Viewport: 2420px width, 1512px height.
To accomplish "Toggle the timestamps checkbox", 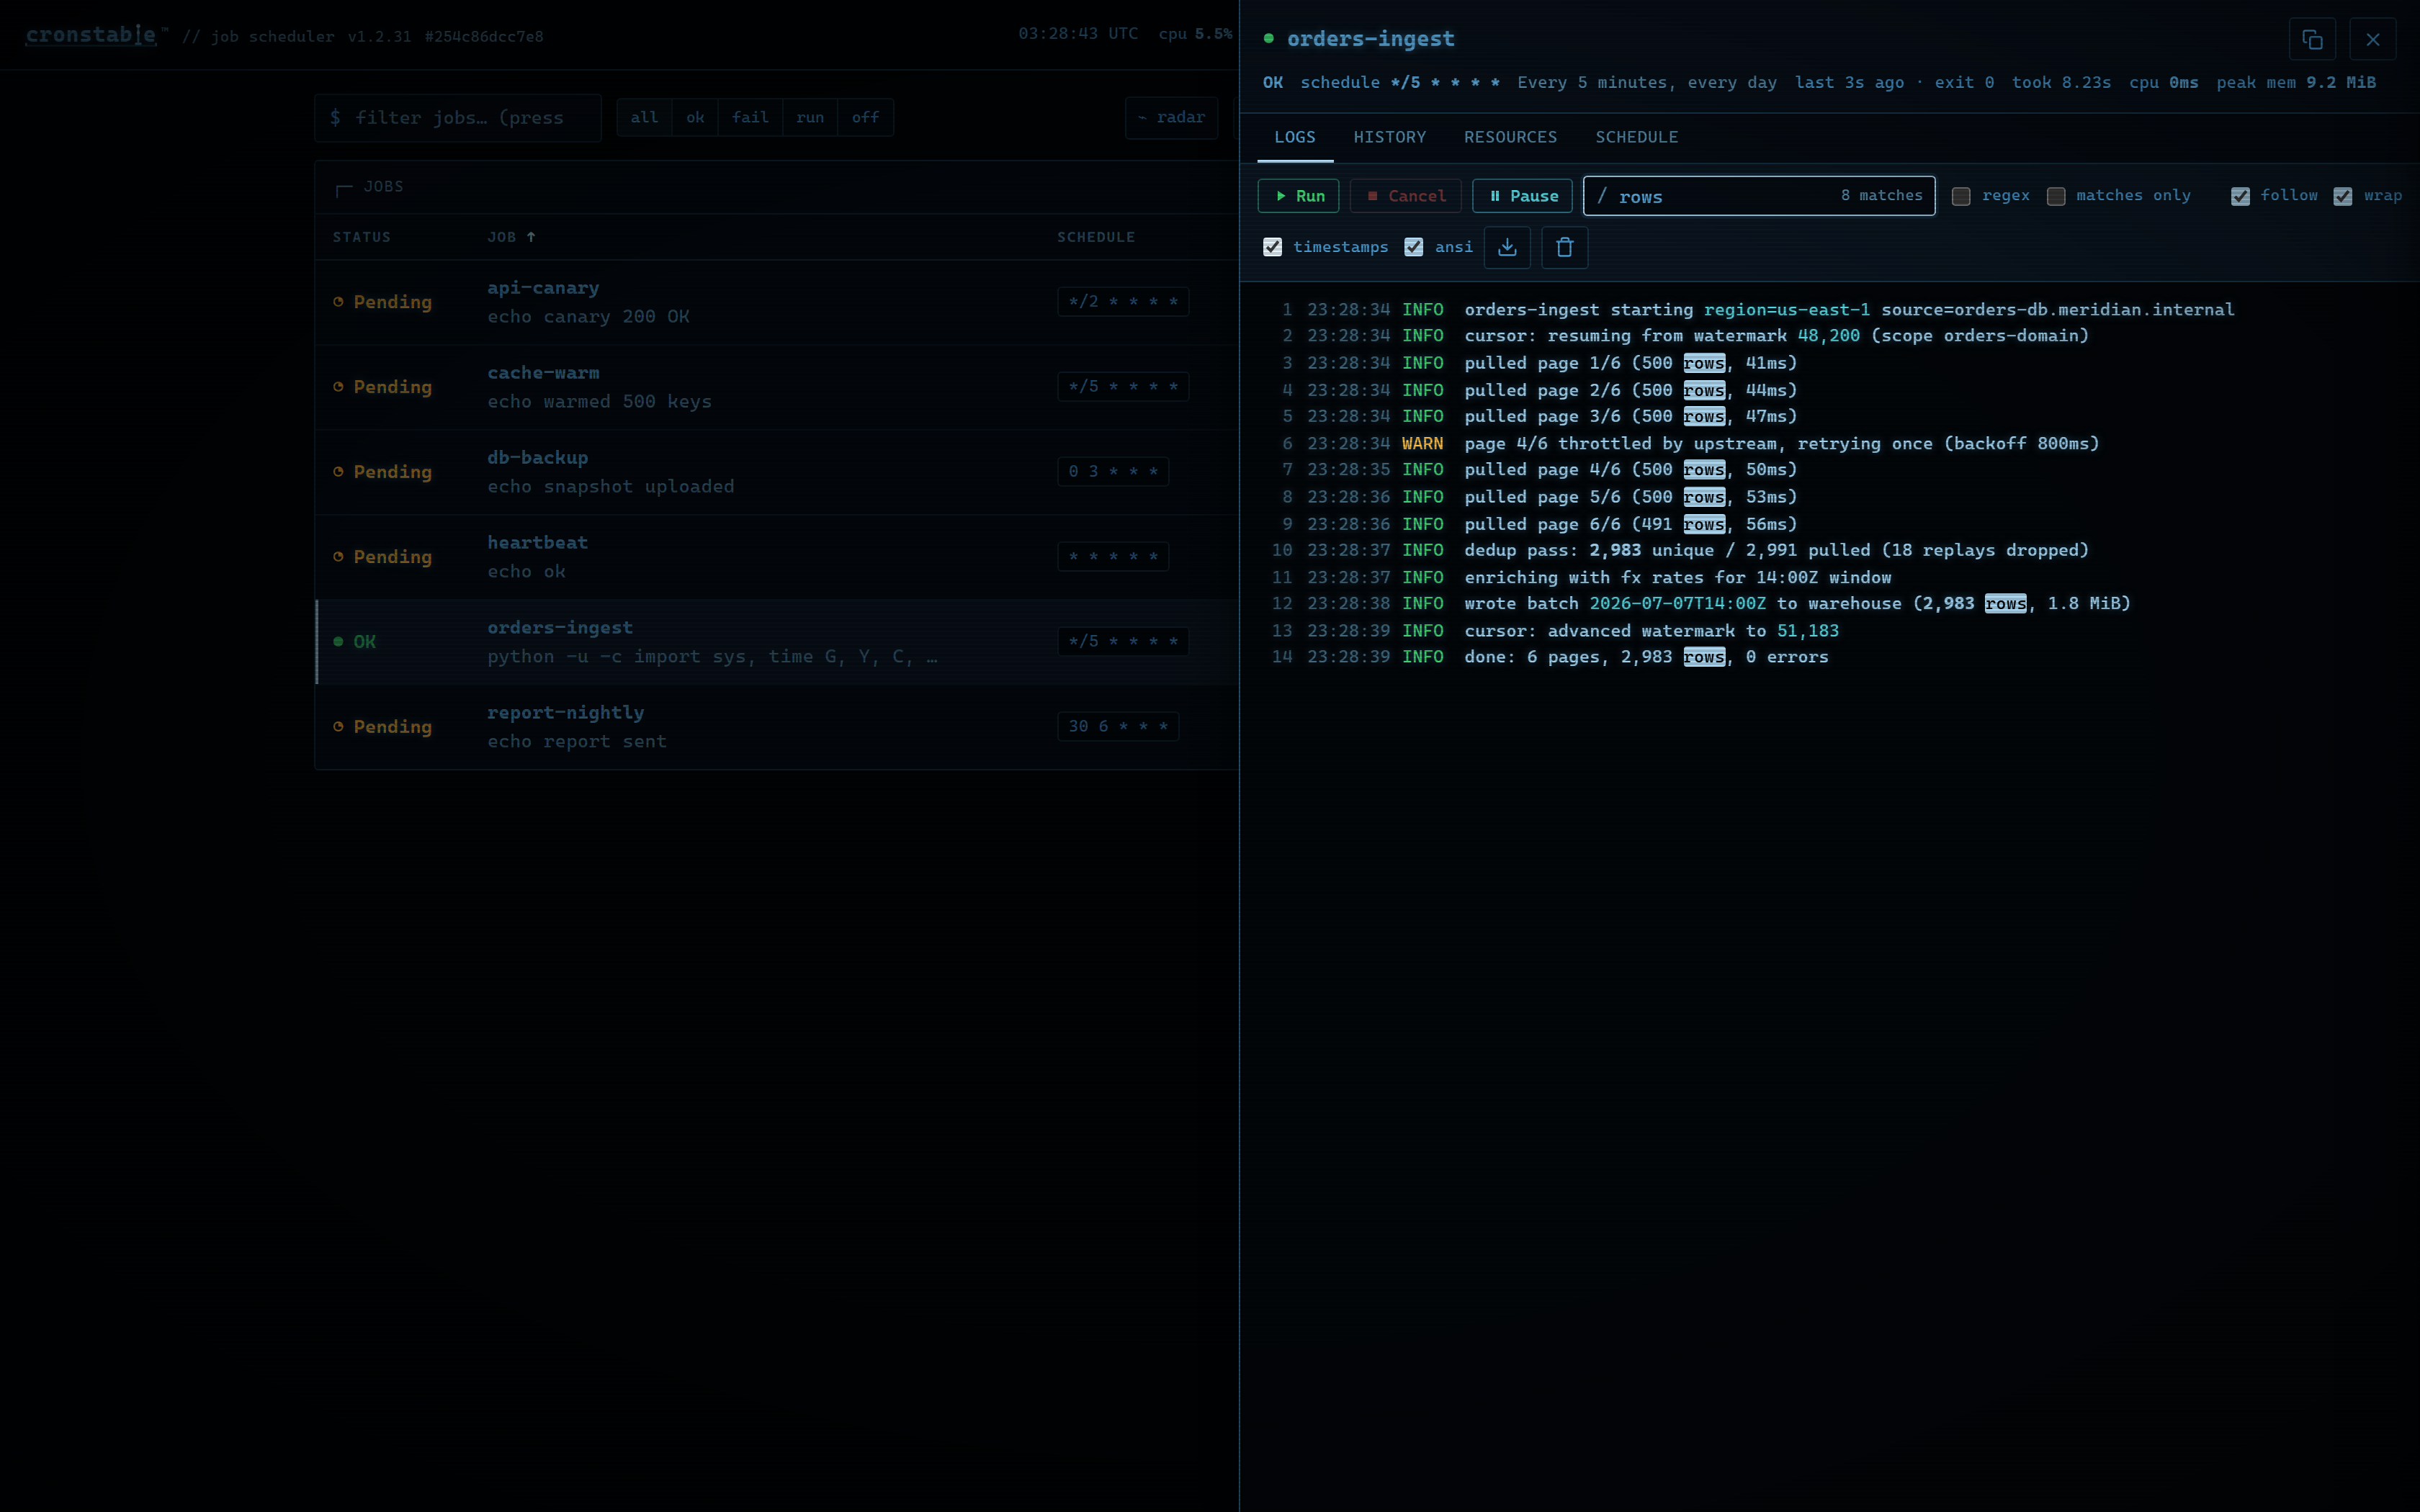I will [1272, 247].
